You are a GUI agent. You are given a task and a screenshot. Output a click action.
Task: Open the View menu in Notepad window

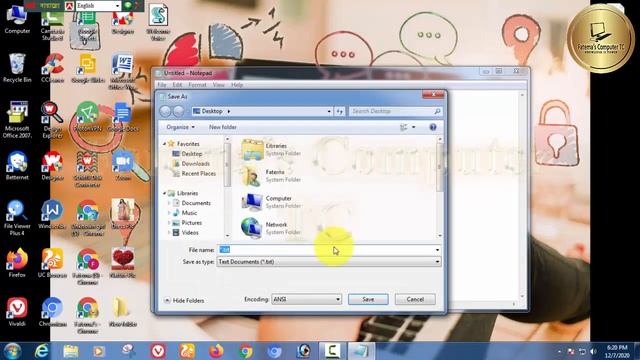[x=218, y=85]
